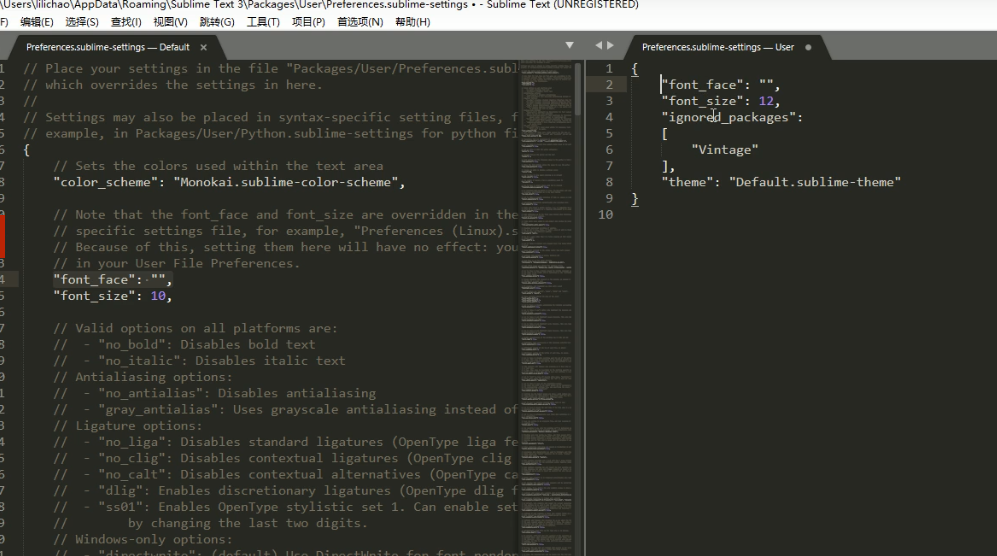
Task: Click "font_face" line in User pane
Action: tap(720, 85)
